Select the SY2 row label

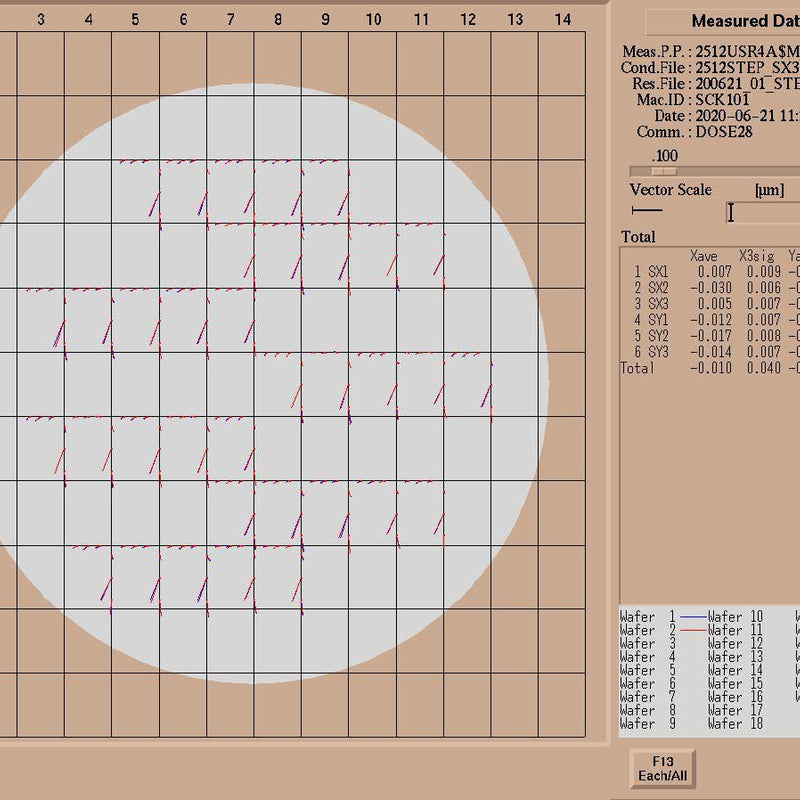[x=658, y=336]
